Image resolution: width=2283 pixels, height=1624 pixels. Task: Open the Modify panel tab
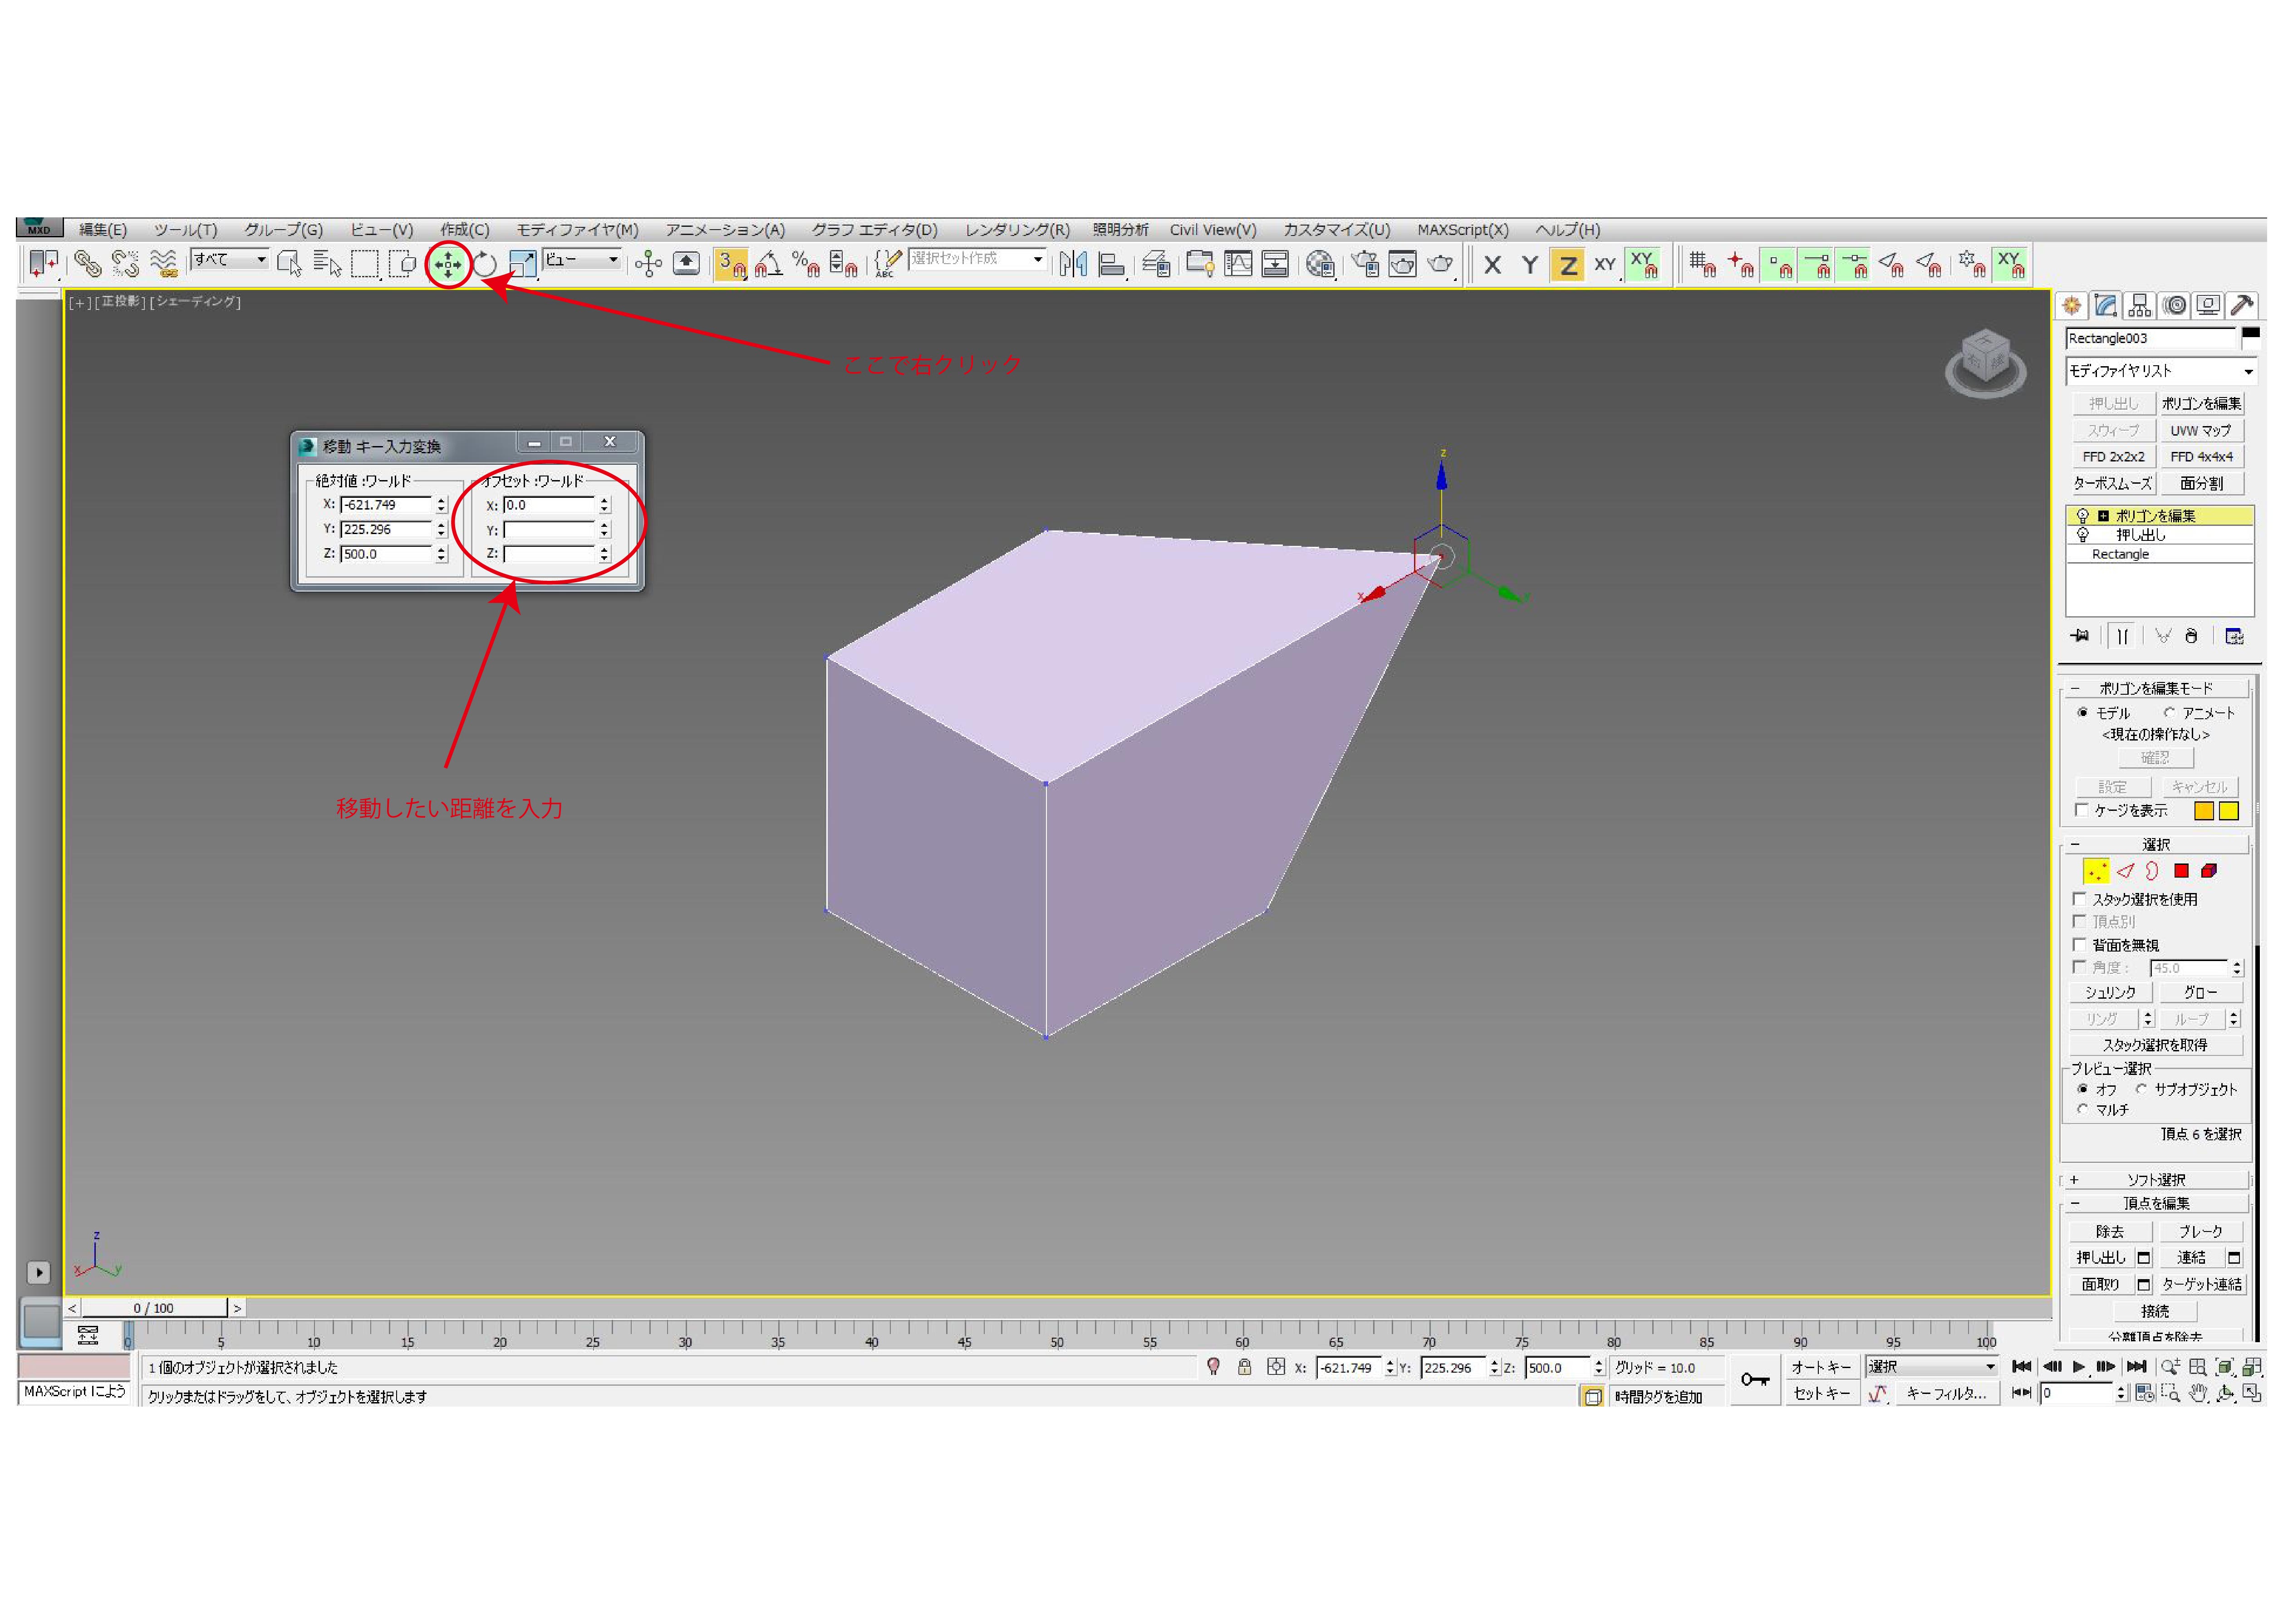click(2105, 306)
